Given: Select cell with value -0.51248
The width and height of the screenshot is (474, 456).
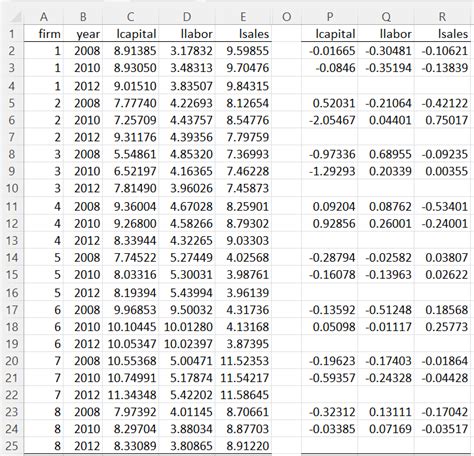Looking at the screenshot, I should (x=386, y=310).
